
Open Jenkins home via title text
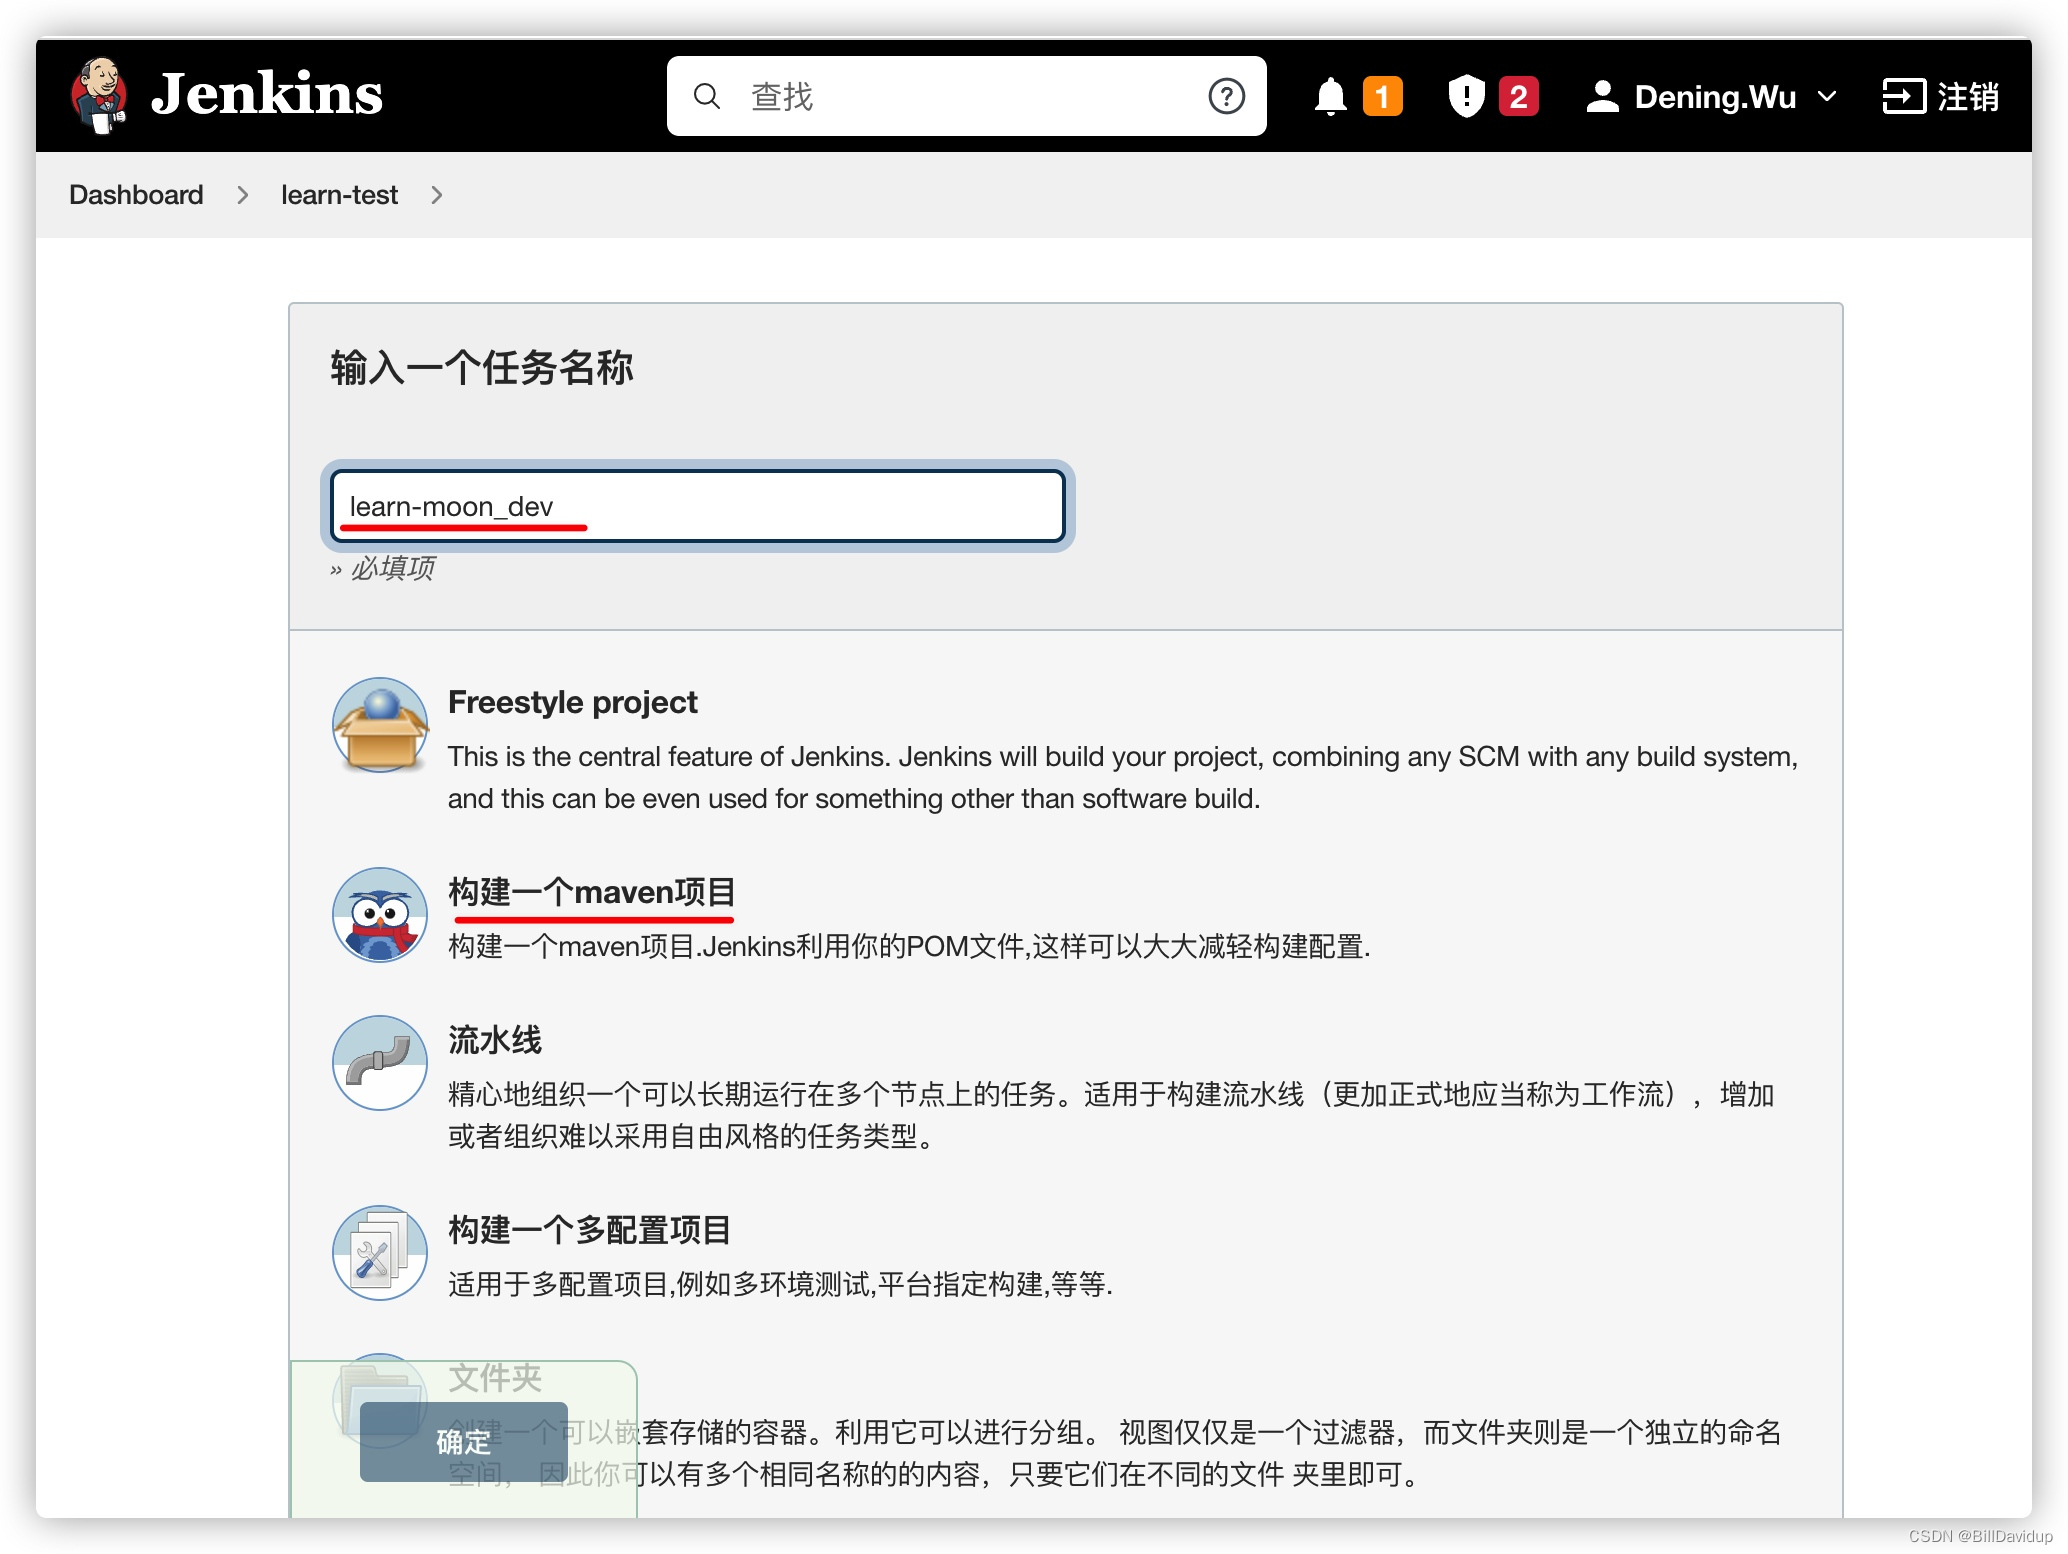(x=266, y=95)
